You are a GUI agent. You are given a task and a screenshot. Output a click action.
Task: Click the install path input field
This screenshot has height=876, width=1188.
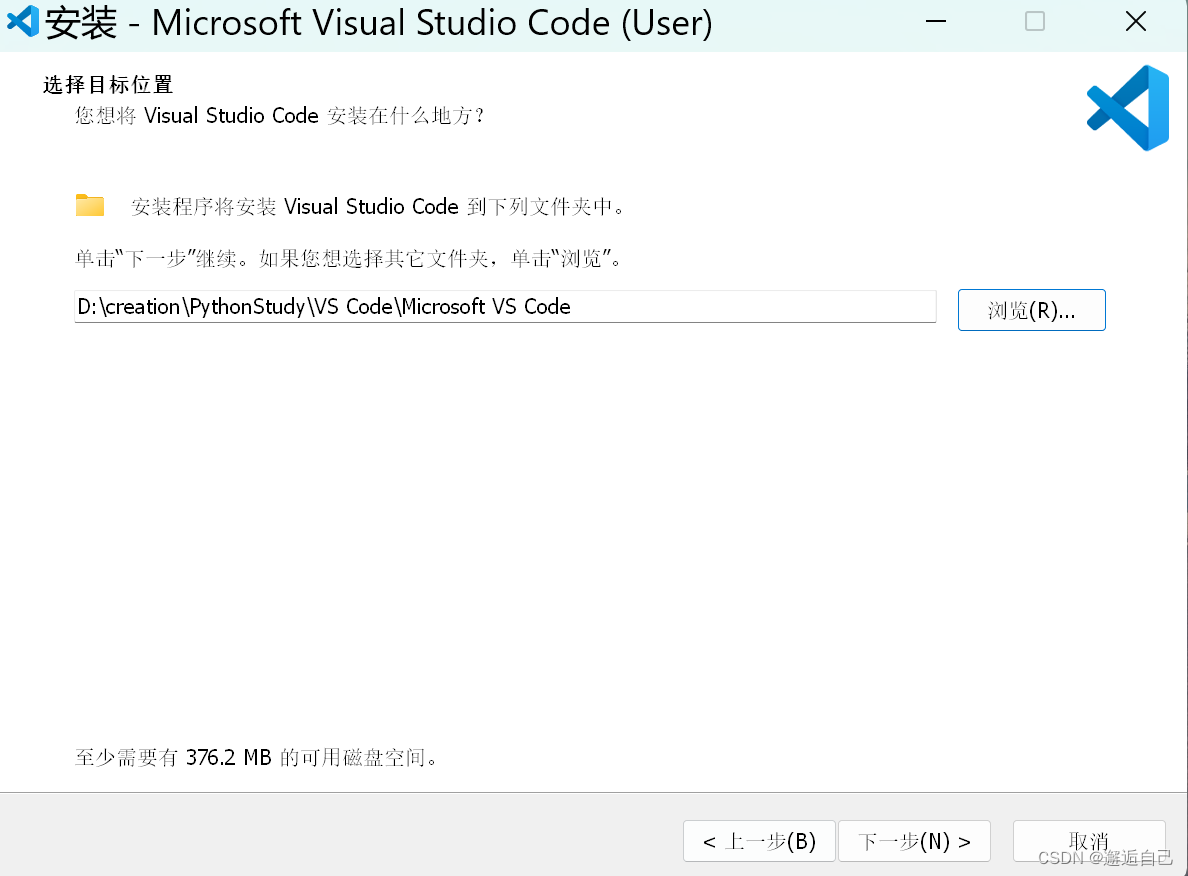[x=505, y=306]
